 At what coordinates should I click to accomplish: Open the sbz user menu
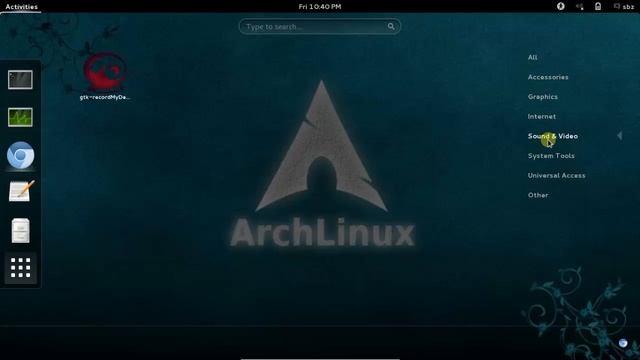[x=624, y=7]
